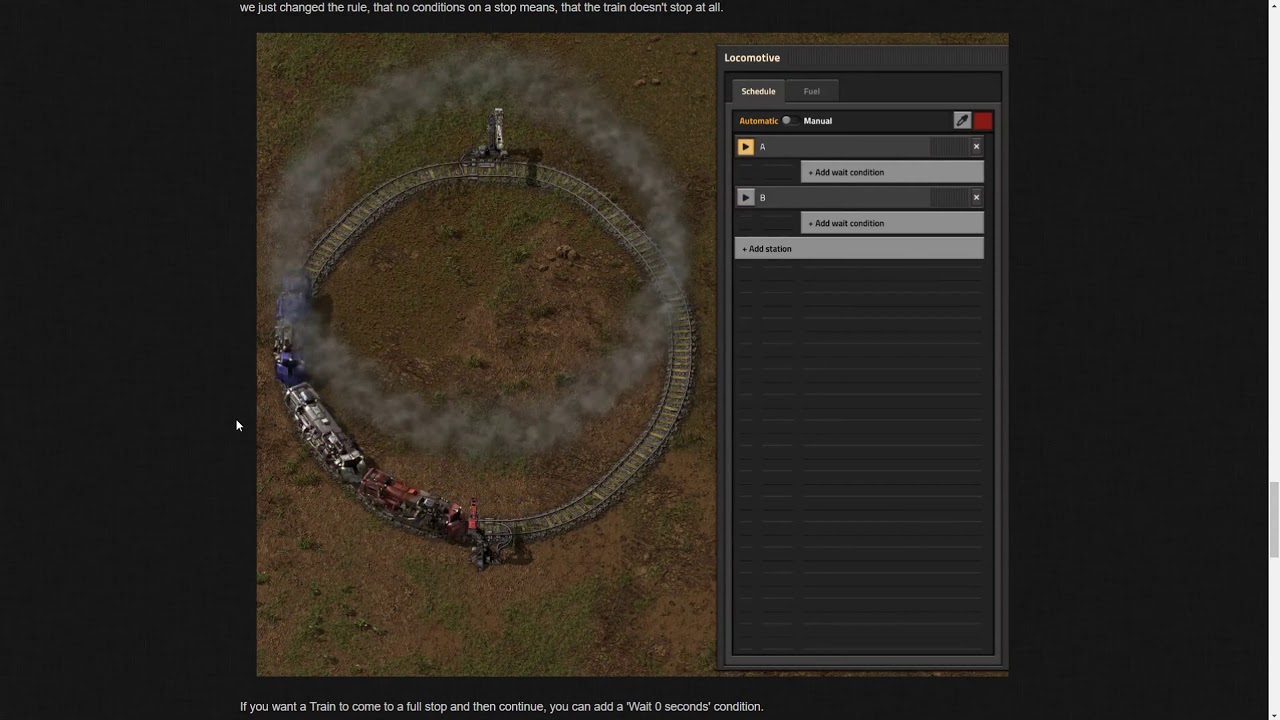Viewport: 1280px width, 720px height.
Task: Click the color picker eyedropper icon
Action: pos(962,121)
